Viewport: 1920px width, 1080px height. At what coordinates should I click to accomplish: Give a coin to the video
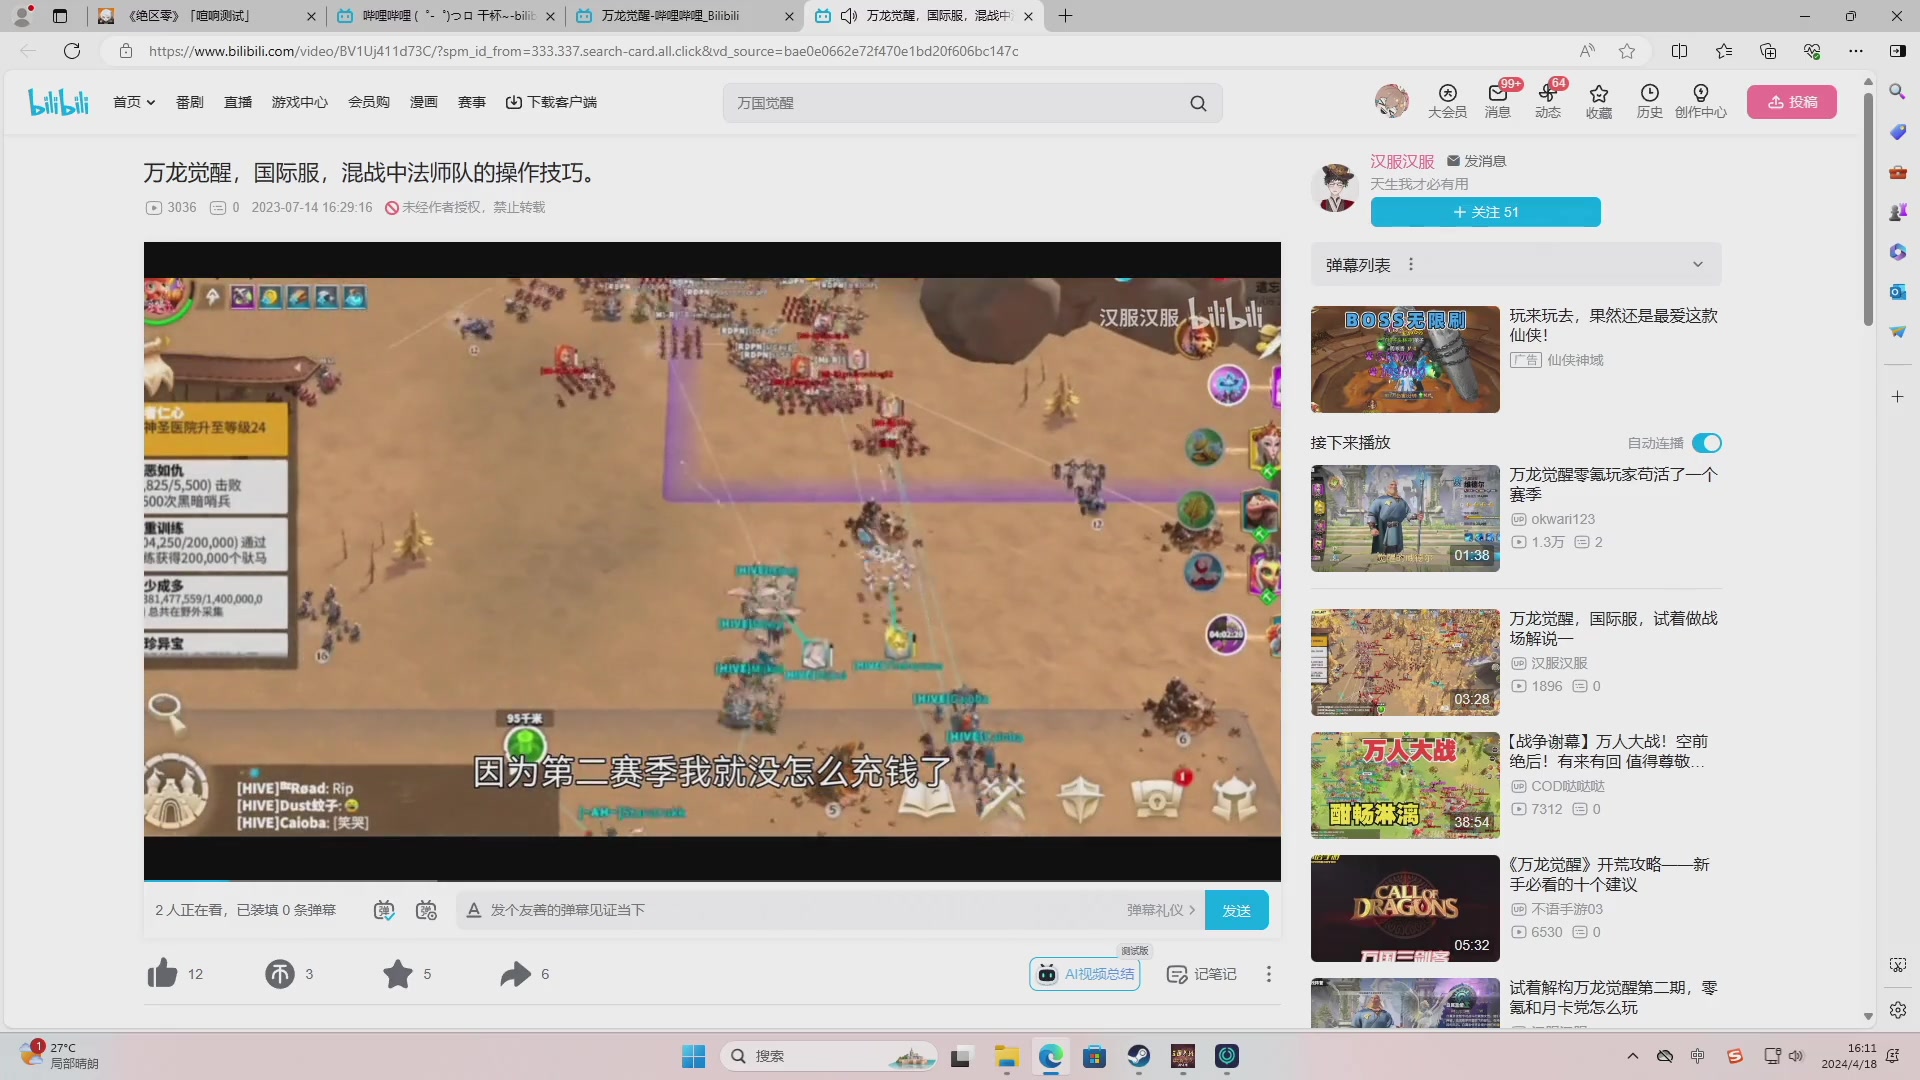pos(280,973)
